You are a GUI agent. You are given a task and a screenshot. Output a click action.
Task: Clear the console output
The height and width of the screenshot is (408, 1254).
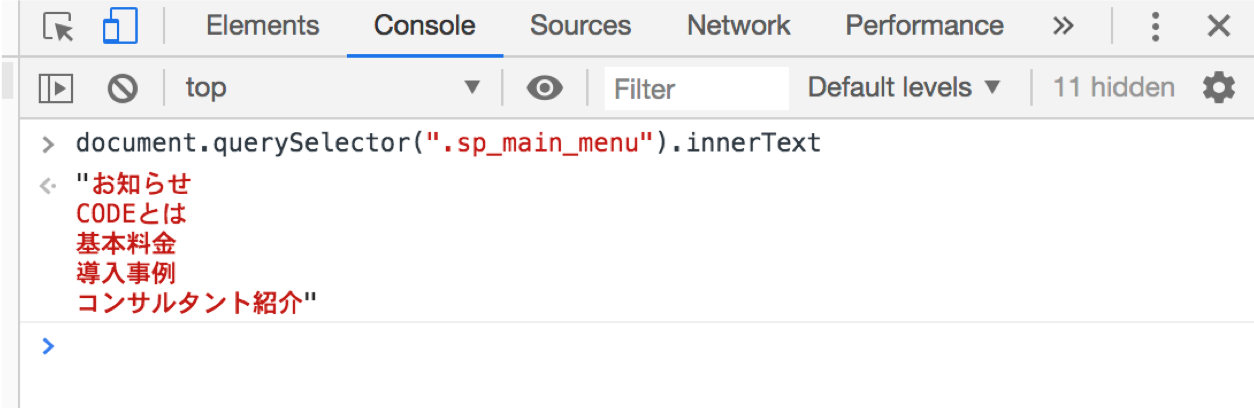click(122, 88)
